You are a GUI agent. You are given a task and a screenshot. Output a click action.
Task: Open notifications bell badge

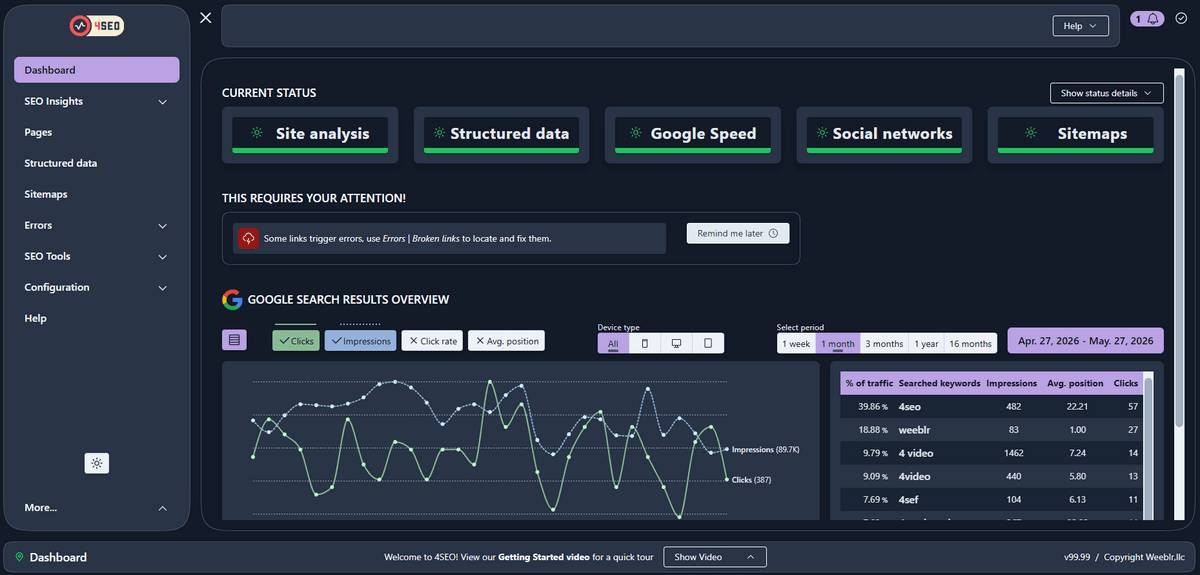click(x=1147, y=18)
